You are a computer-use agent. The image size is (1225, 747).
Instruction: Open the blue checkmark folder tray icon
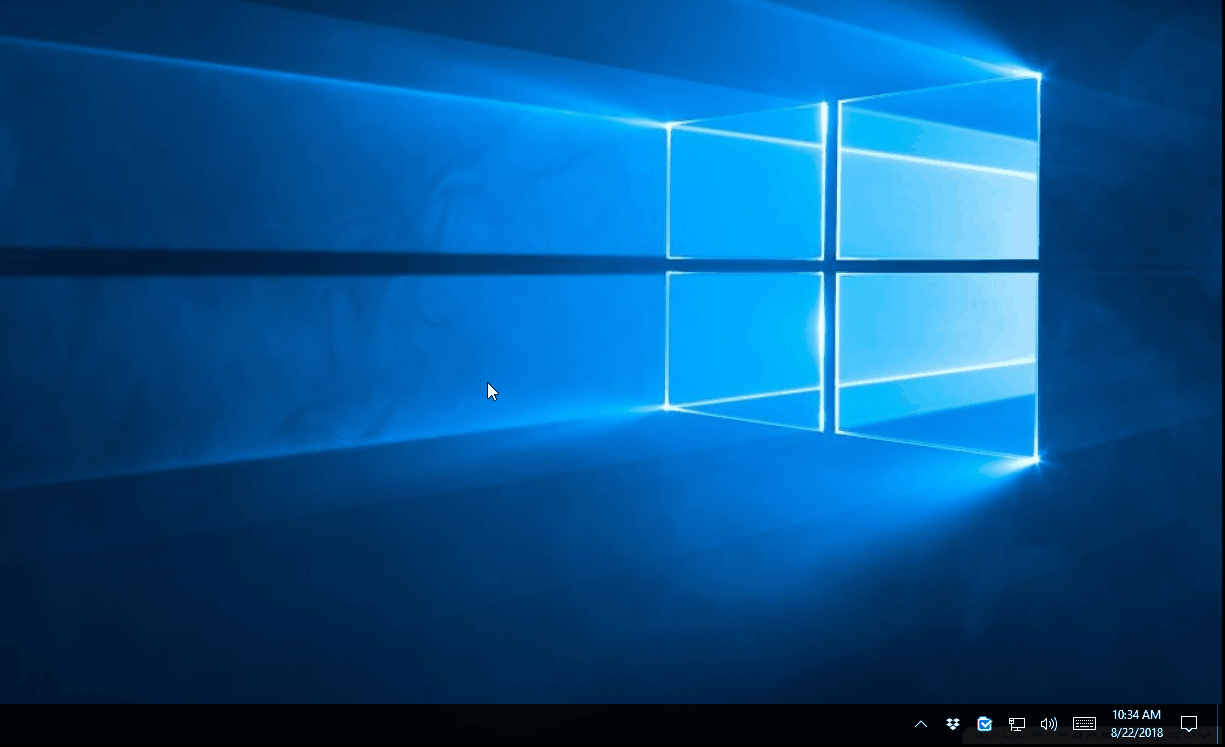pyautogui.click(x=985, y=724)
